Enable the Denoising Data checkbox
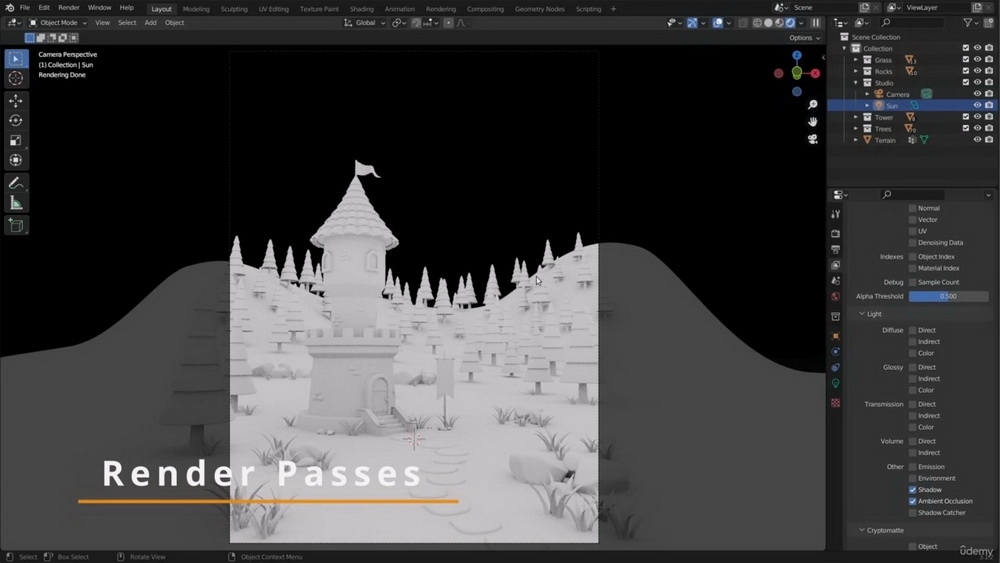The height and width of the screenshot is (563, 1000). (x=913, y=242)
